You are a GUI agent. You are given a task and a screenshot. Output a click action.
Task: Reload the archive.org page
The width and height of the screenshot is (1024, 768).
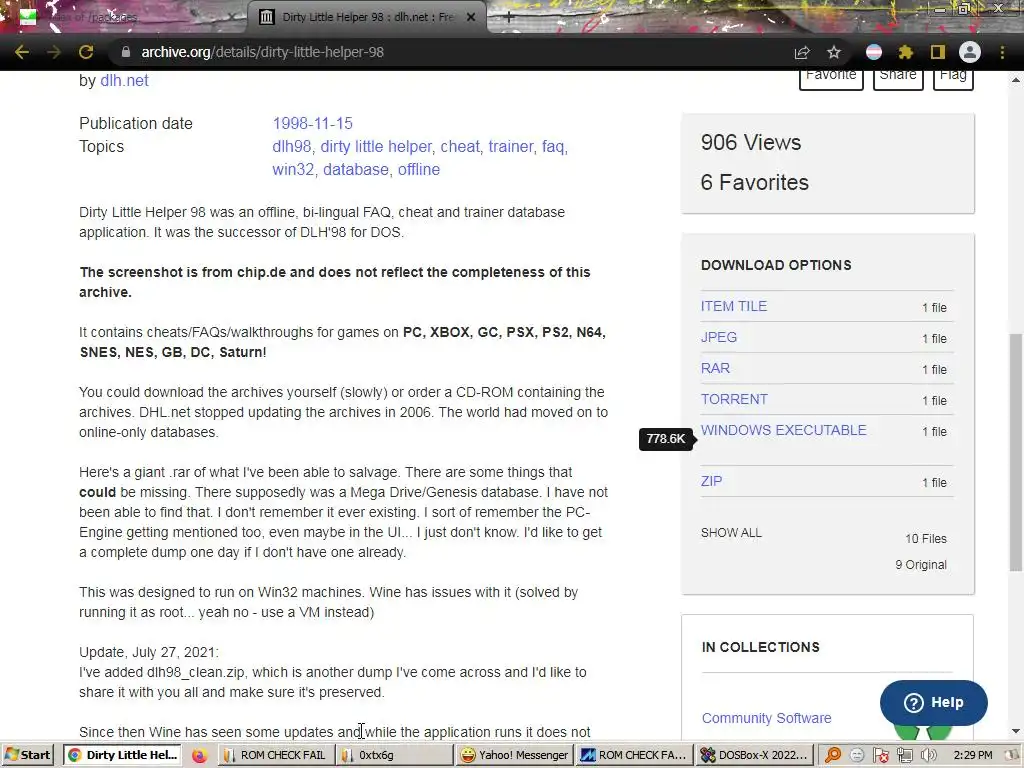(x=86, y=52)
